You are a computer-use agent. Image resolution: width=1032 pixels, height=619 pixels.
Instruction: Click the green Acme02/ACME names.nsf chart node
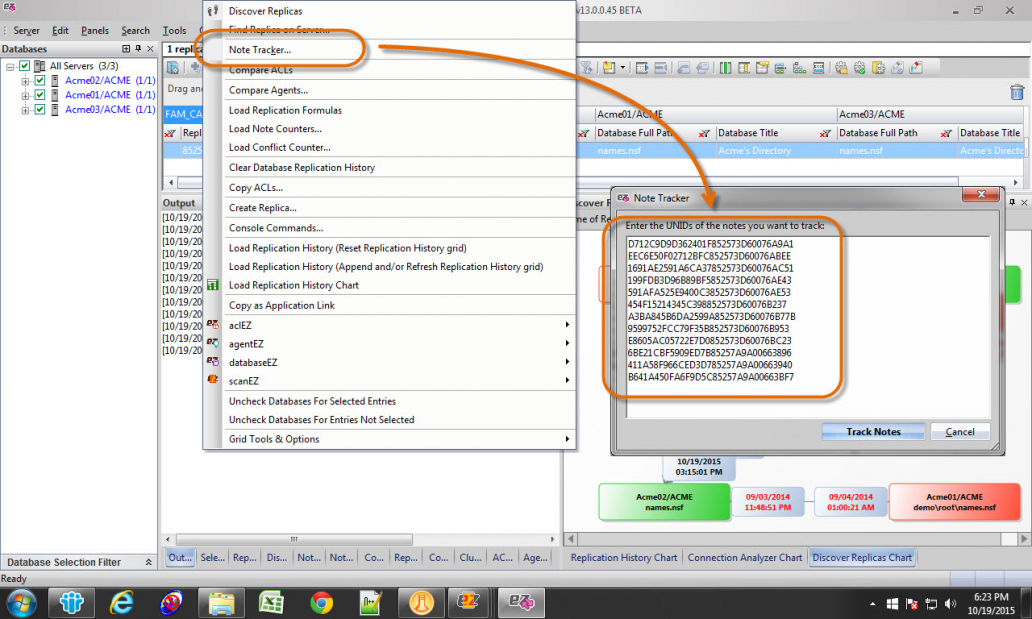click(663, 502)
